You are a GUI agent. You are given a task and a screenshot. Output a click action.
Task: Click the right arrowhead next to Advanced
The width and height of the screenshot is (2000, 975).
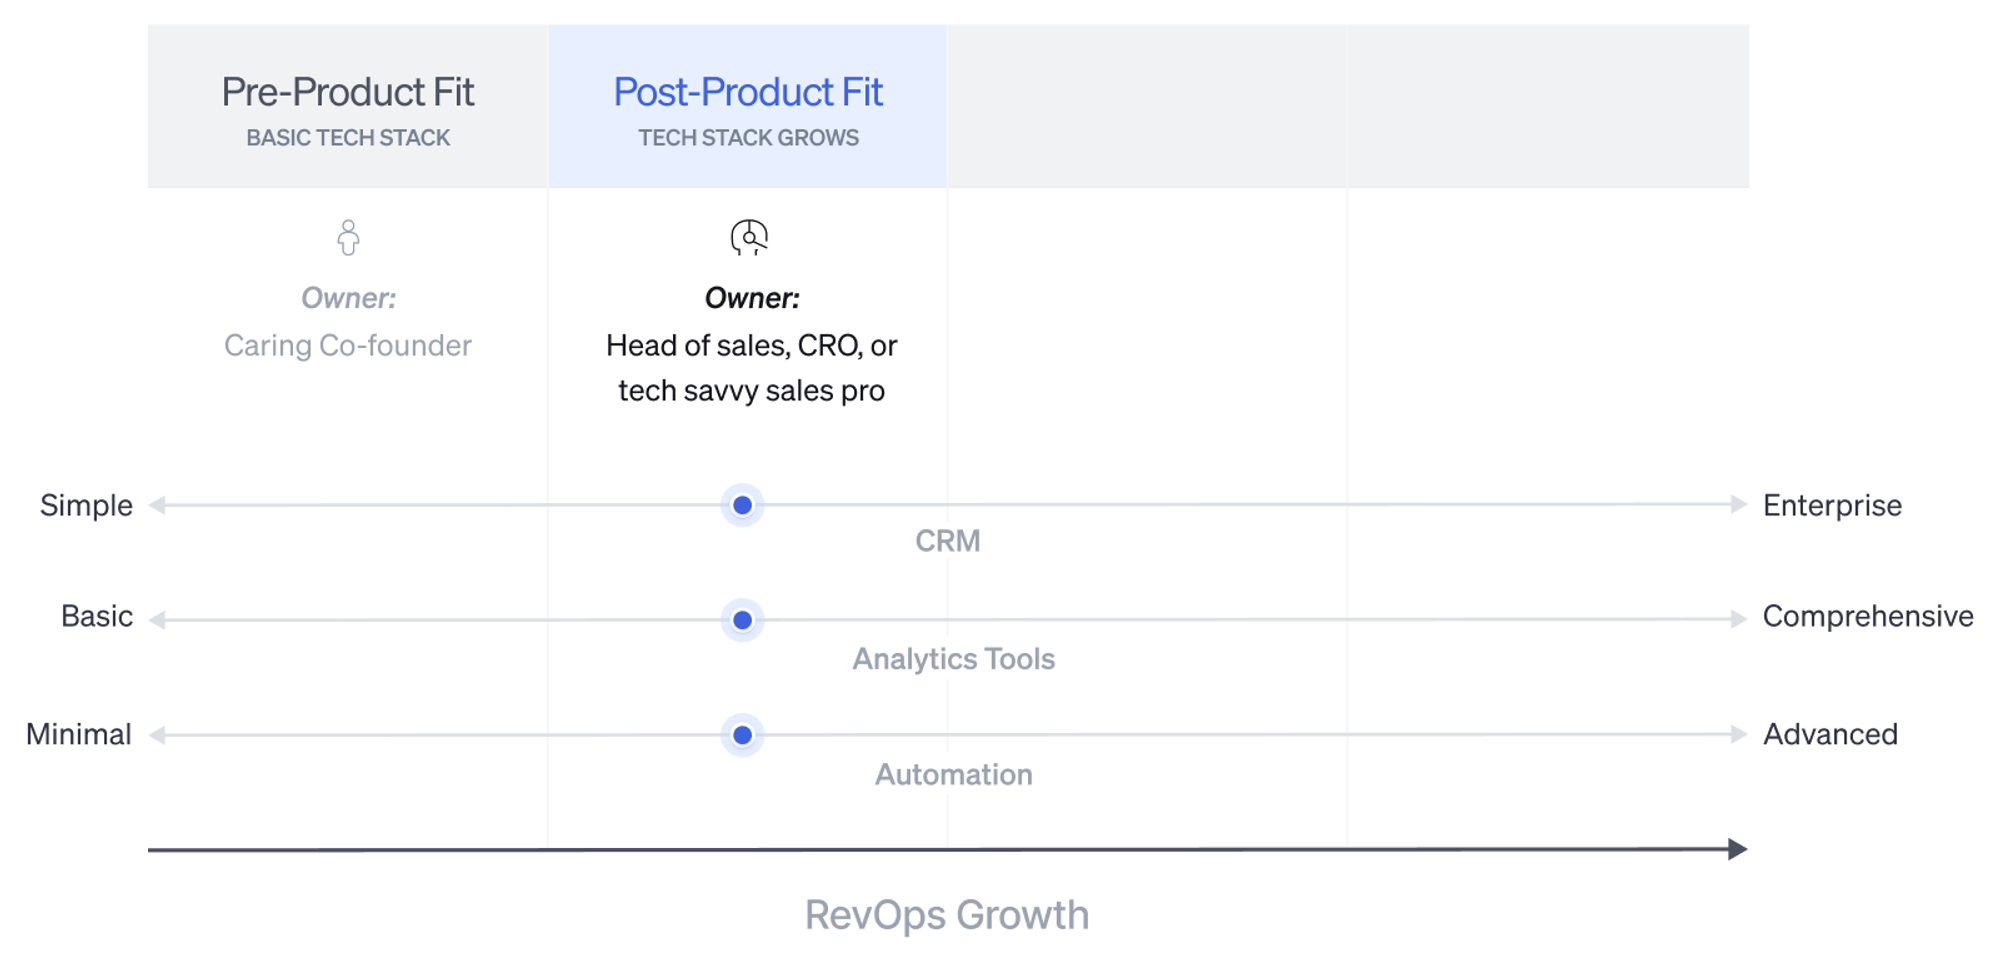(x=1739, y=735)
